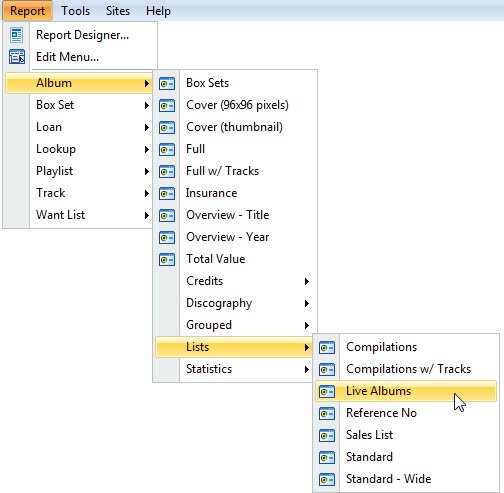Click the Report Designer icon
504x493 pixels.
[16, 35]
